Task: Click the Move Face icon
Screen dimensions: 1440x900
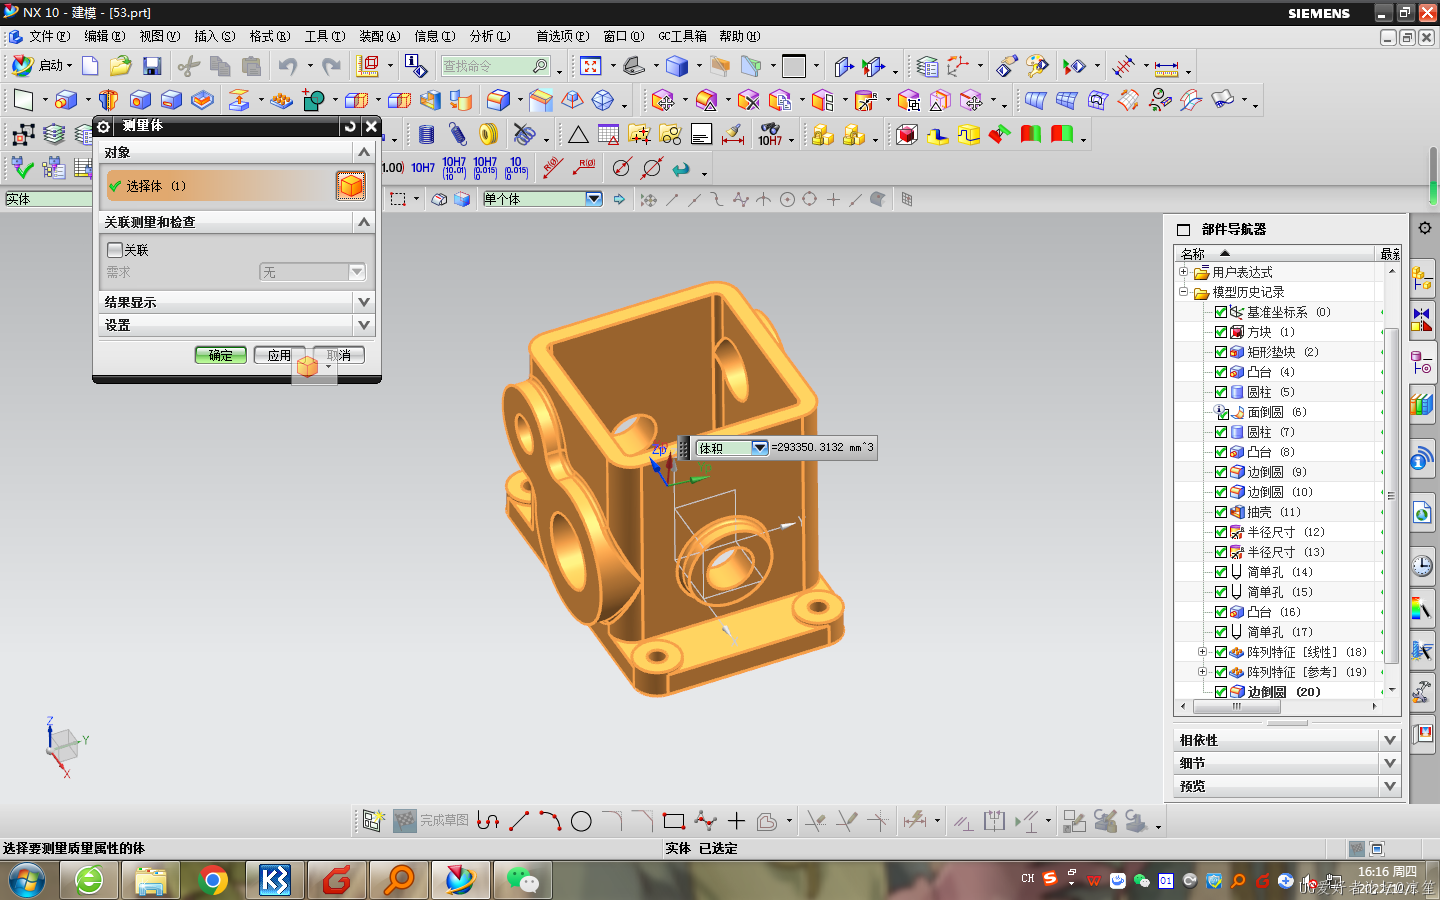Action: (663, 100)
